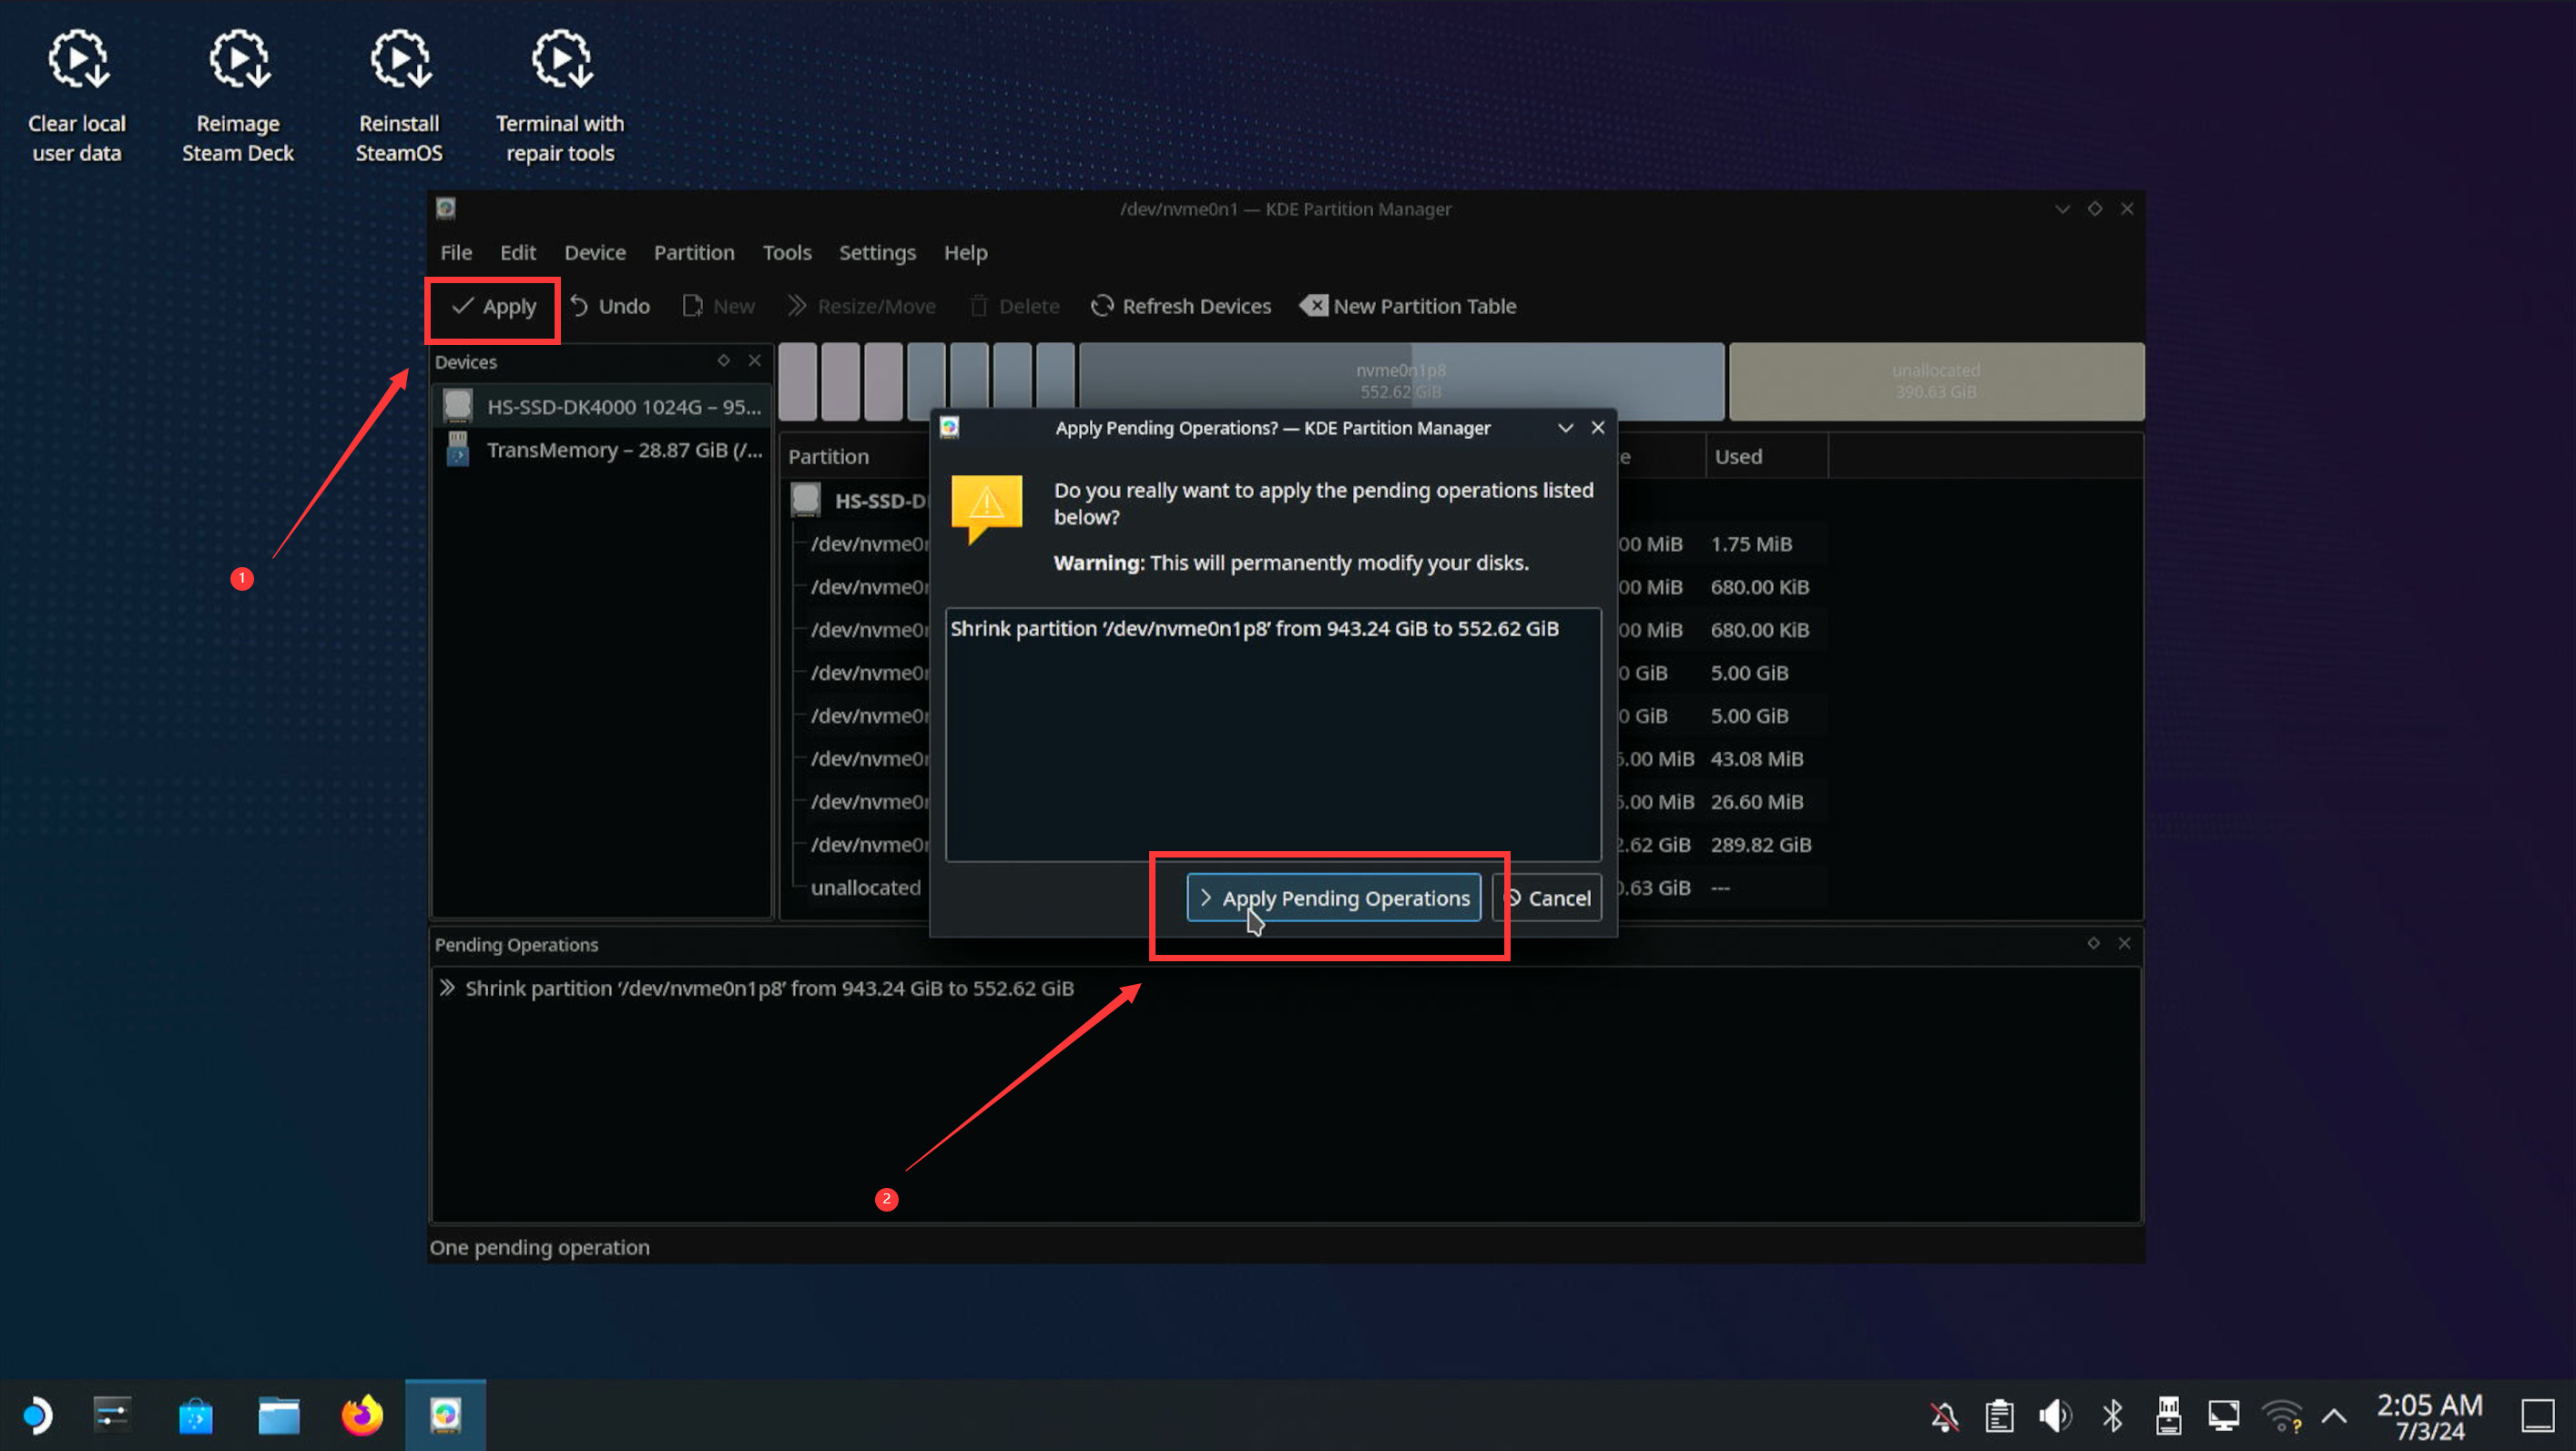Screen dimensions: 2576x1451
Task: Expand the dialog title bar chevron
Action: 1565,428
